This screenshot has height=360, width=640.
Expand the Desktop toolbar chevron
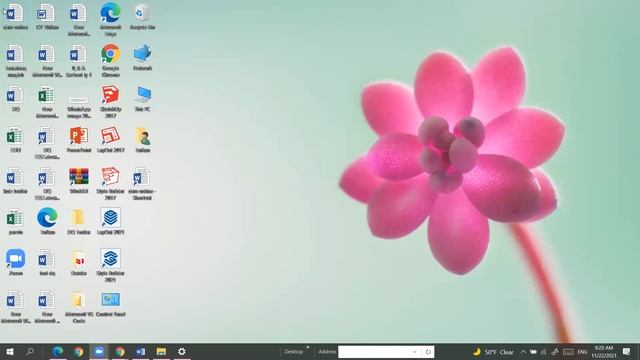308,348
